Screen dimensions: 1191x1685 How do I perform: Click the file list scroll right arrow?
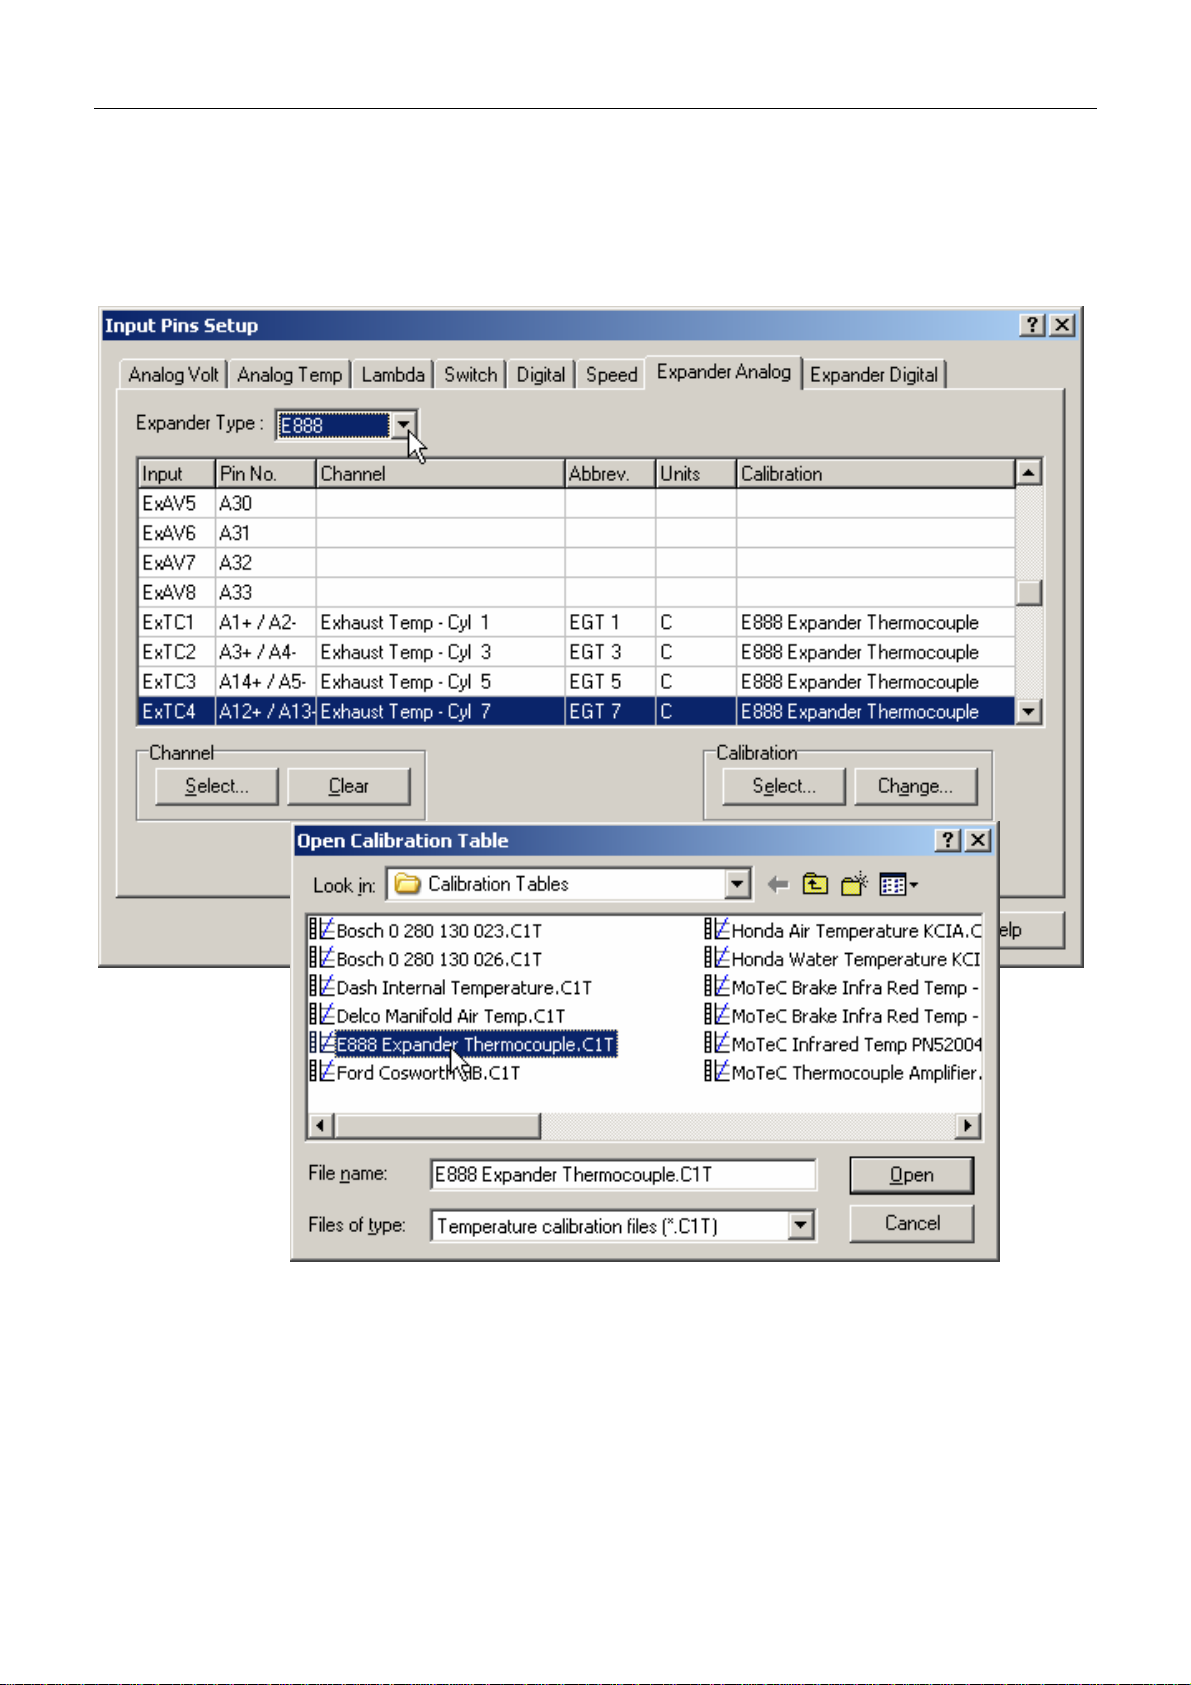pos(967,1126)
